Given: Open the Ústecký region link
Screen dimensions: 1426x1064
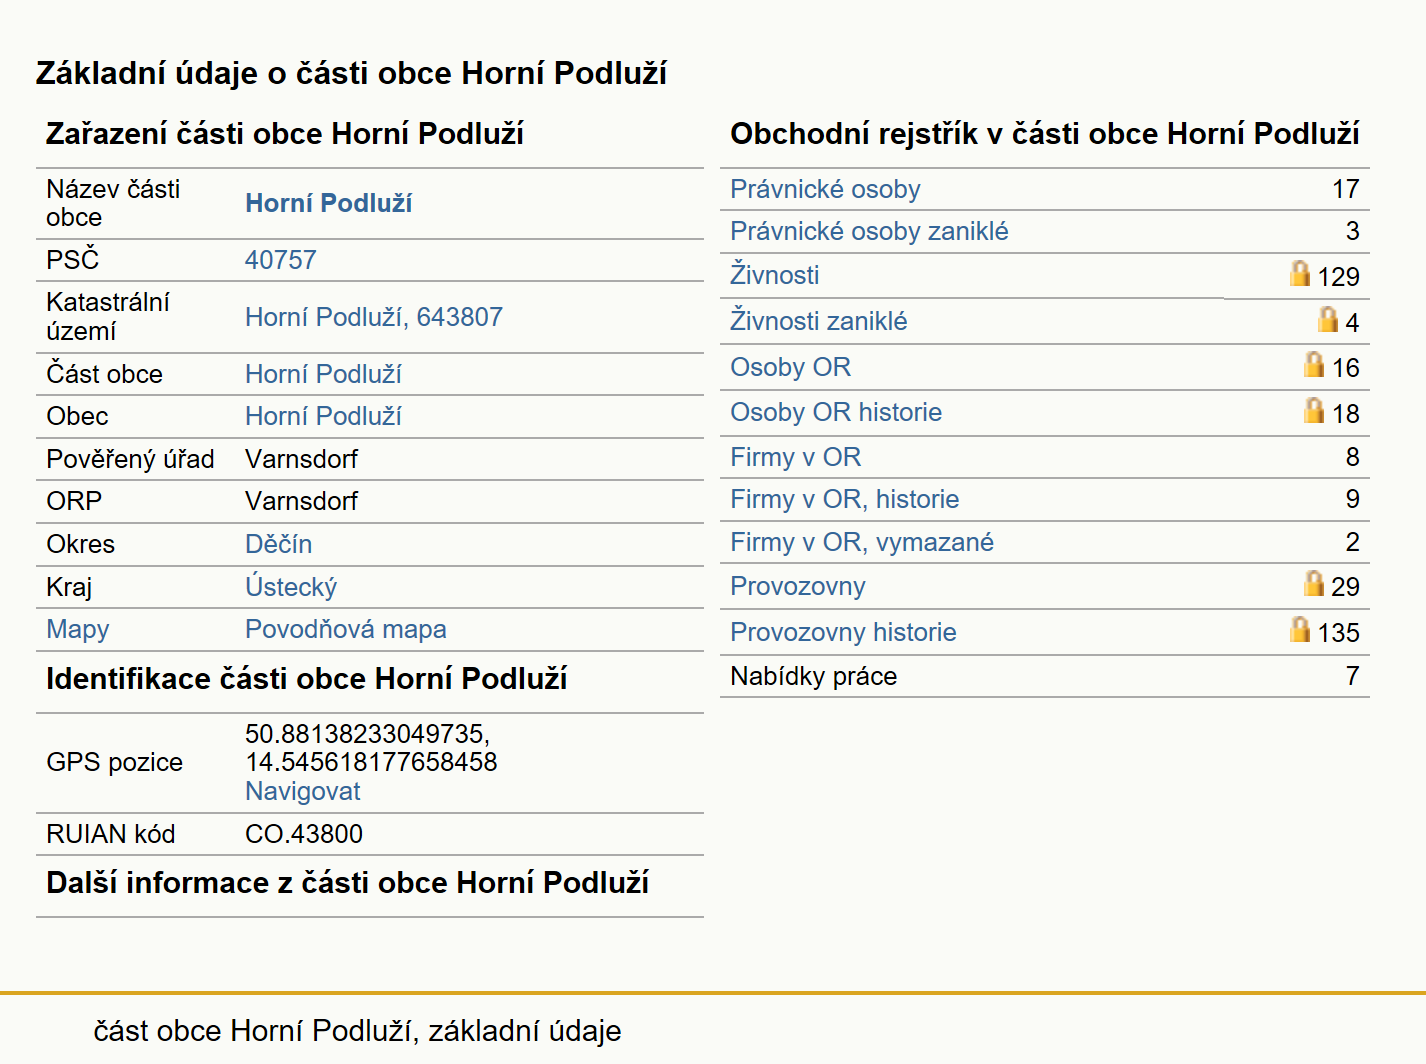Looking at the screenshot, I should pyautogui.click(x=291, y=587).
